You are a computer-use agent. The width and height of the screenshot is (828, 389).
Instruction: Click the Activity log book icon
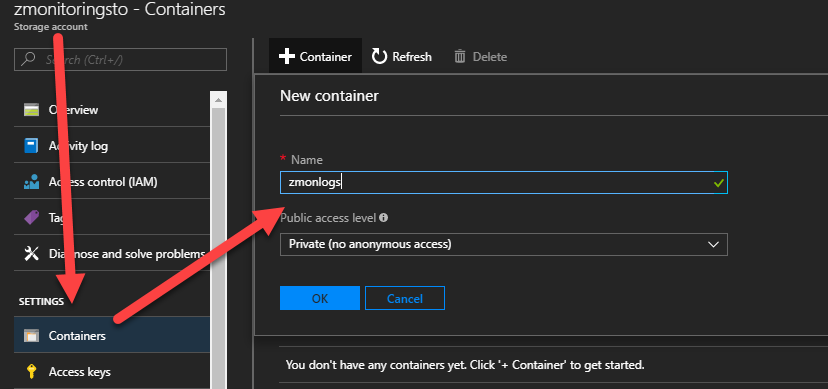pyautogui.click(x=32, y=146)
